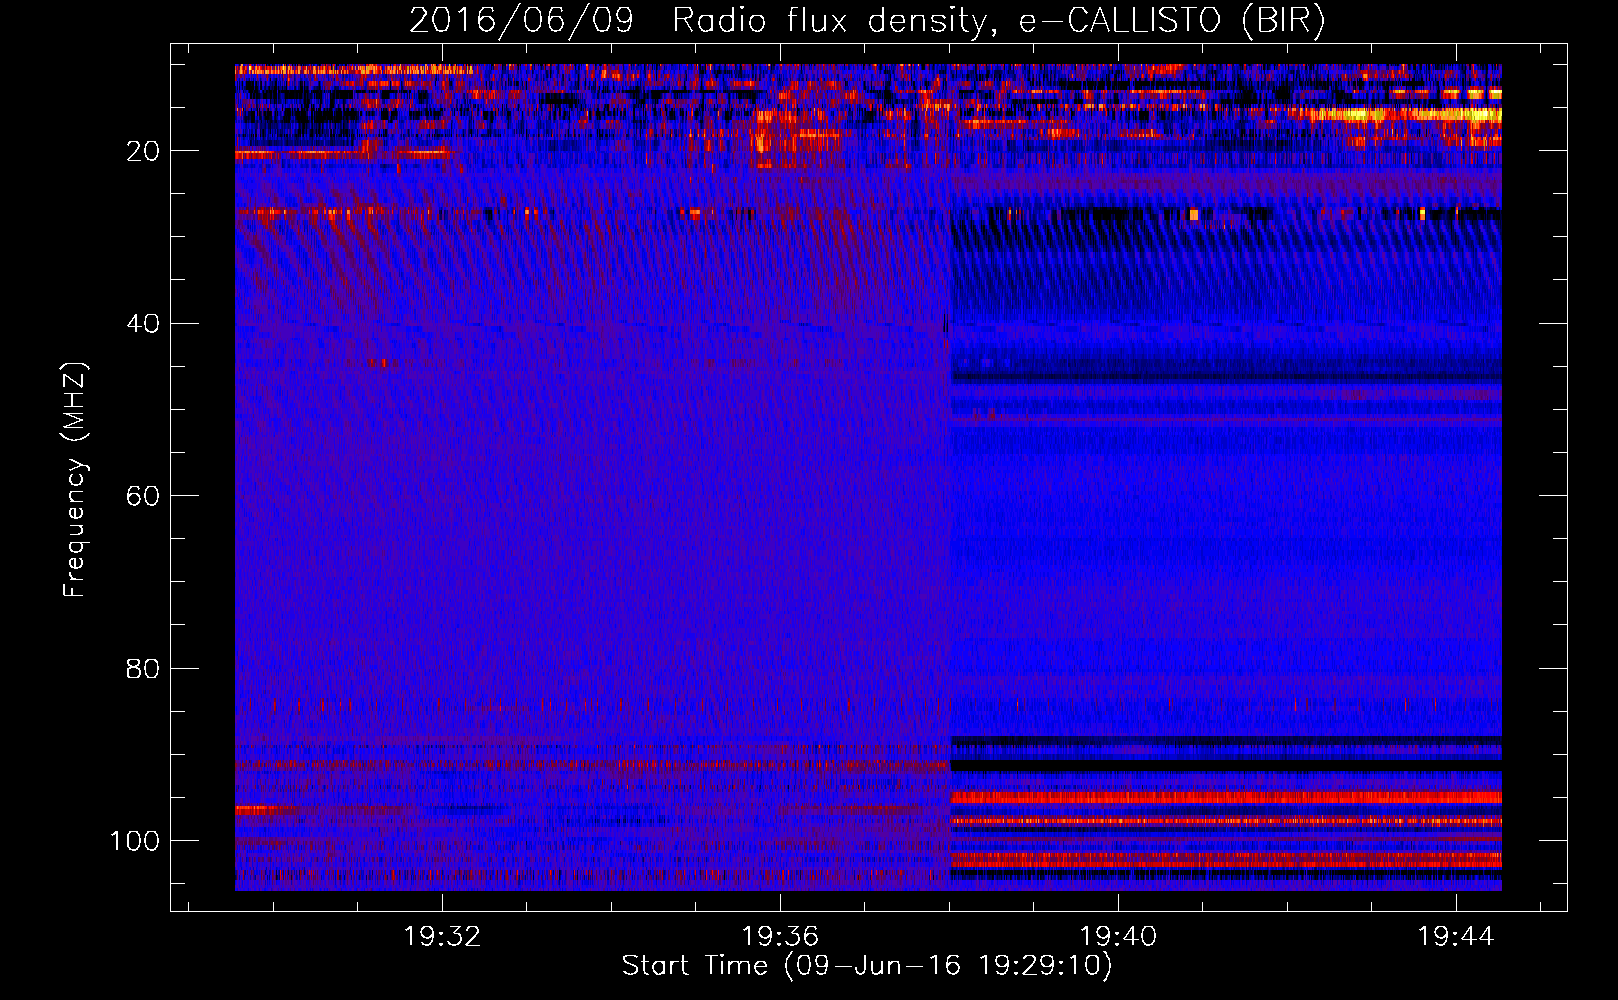The image size is (1618, 1000).
Task: Click the time tick label '19:40'
Action: pyautogui.click(x=1118, y=937)
